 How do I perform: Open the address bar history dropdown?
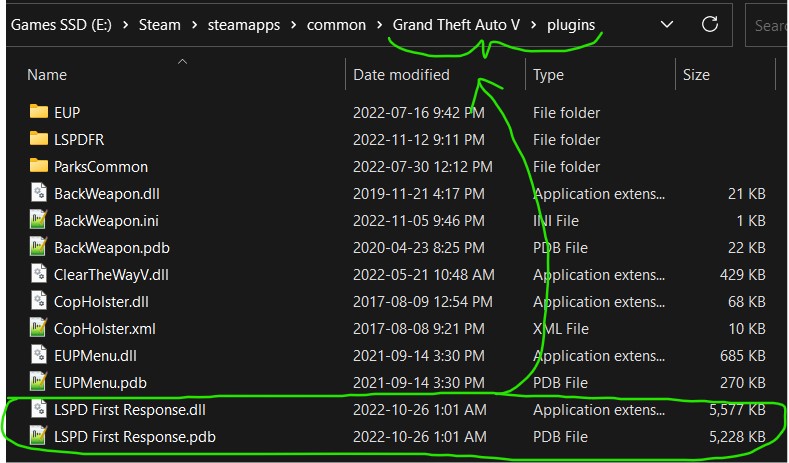pos(667,24)
